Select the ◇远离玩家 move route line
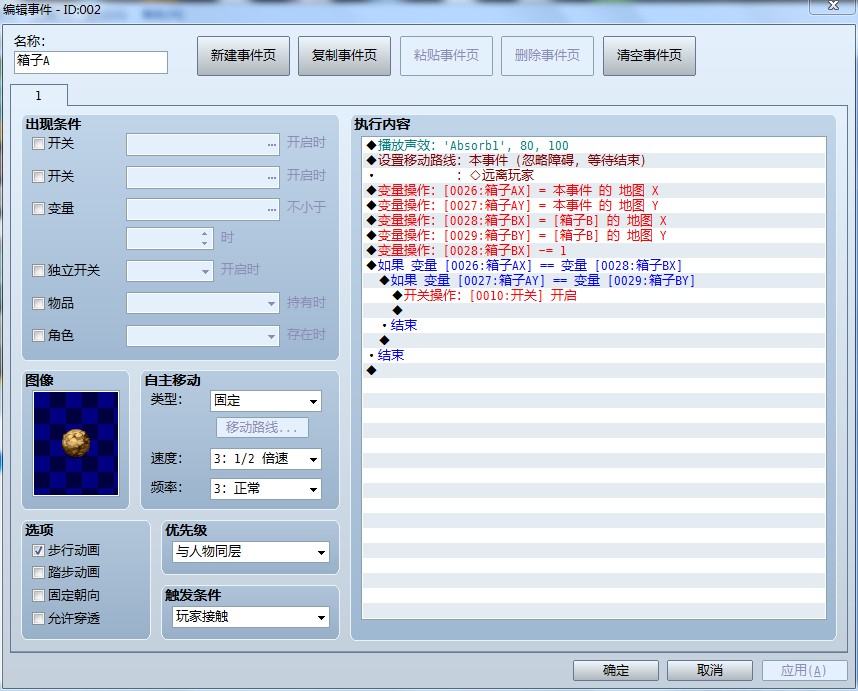This screenshot has height=691, width=858. point(594,175)
